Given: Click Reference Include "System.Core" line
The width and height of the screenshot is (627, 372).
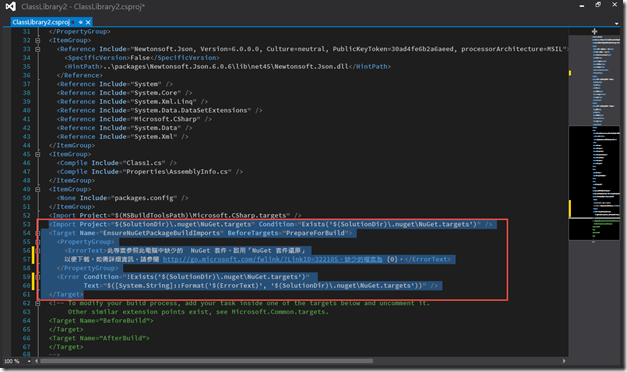Looking at the screenshot, I should [124, 93].
